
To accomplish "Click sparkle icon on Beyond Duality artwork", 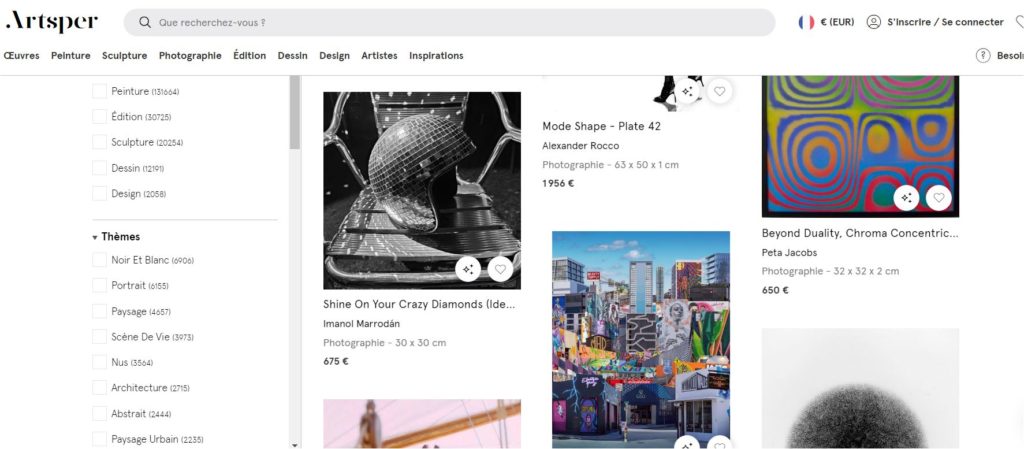I will [x=906, y=198].
